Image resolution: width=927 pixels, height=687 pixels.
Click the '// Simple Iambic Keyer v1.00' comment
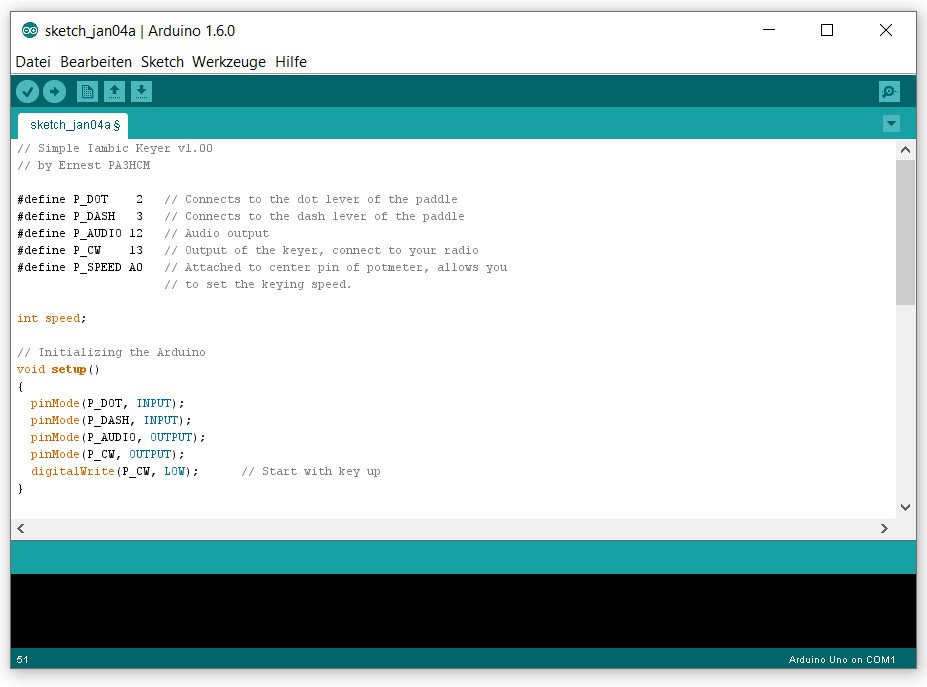[x=115, y=148]
